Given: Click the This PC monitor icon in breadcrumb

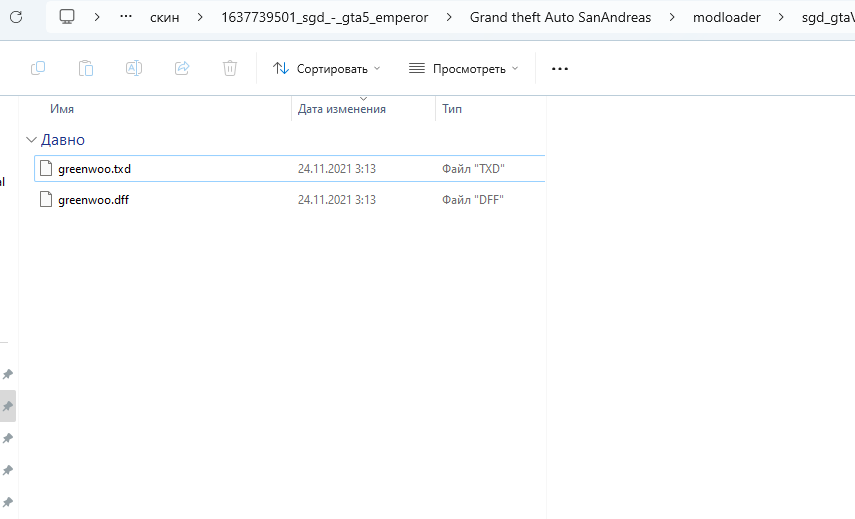Looking at the screenshot, I should point(67,17).
